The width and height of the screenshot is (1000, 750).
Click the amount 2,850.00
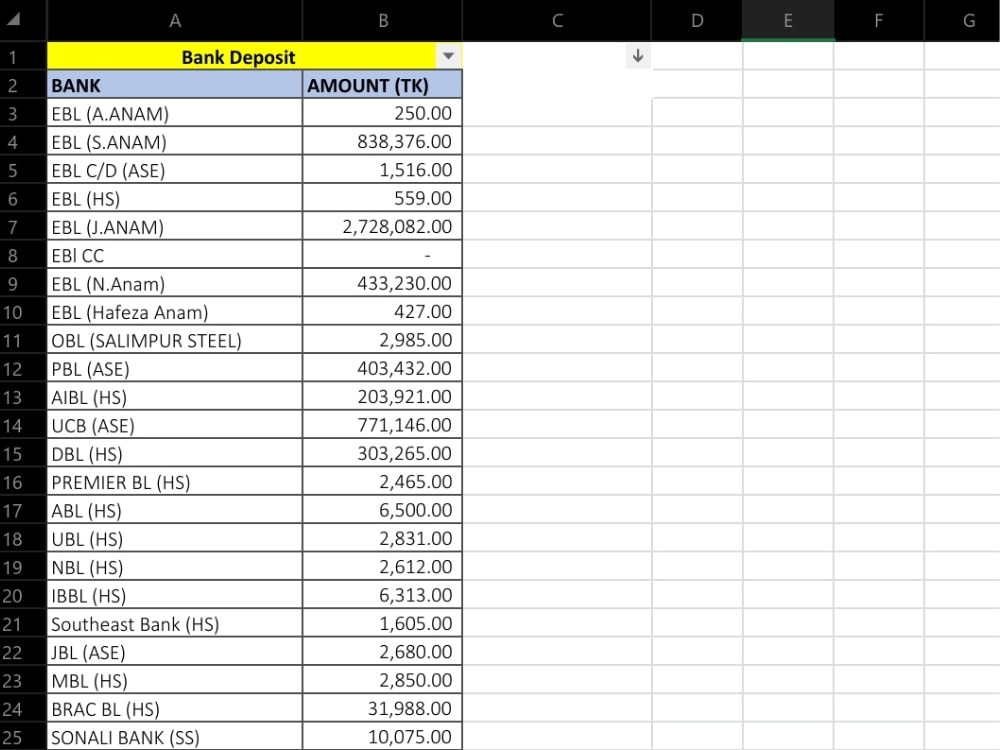pos(416,680)
